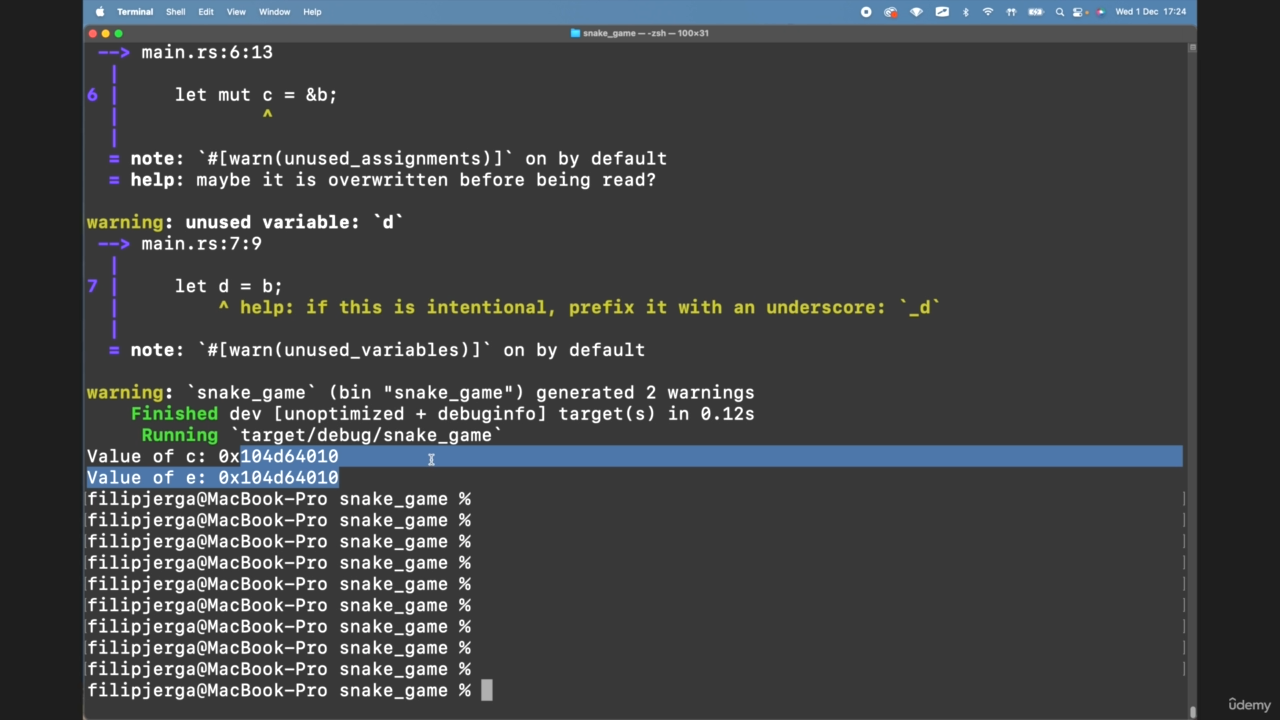Screen dimensions: 1280x720
Task: Click the screen recording stop icon
Action: [866, 12]
